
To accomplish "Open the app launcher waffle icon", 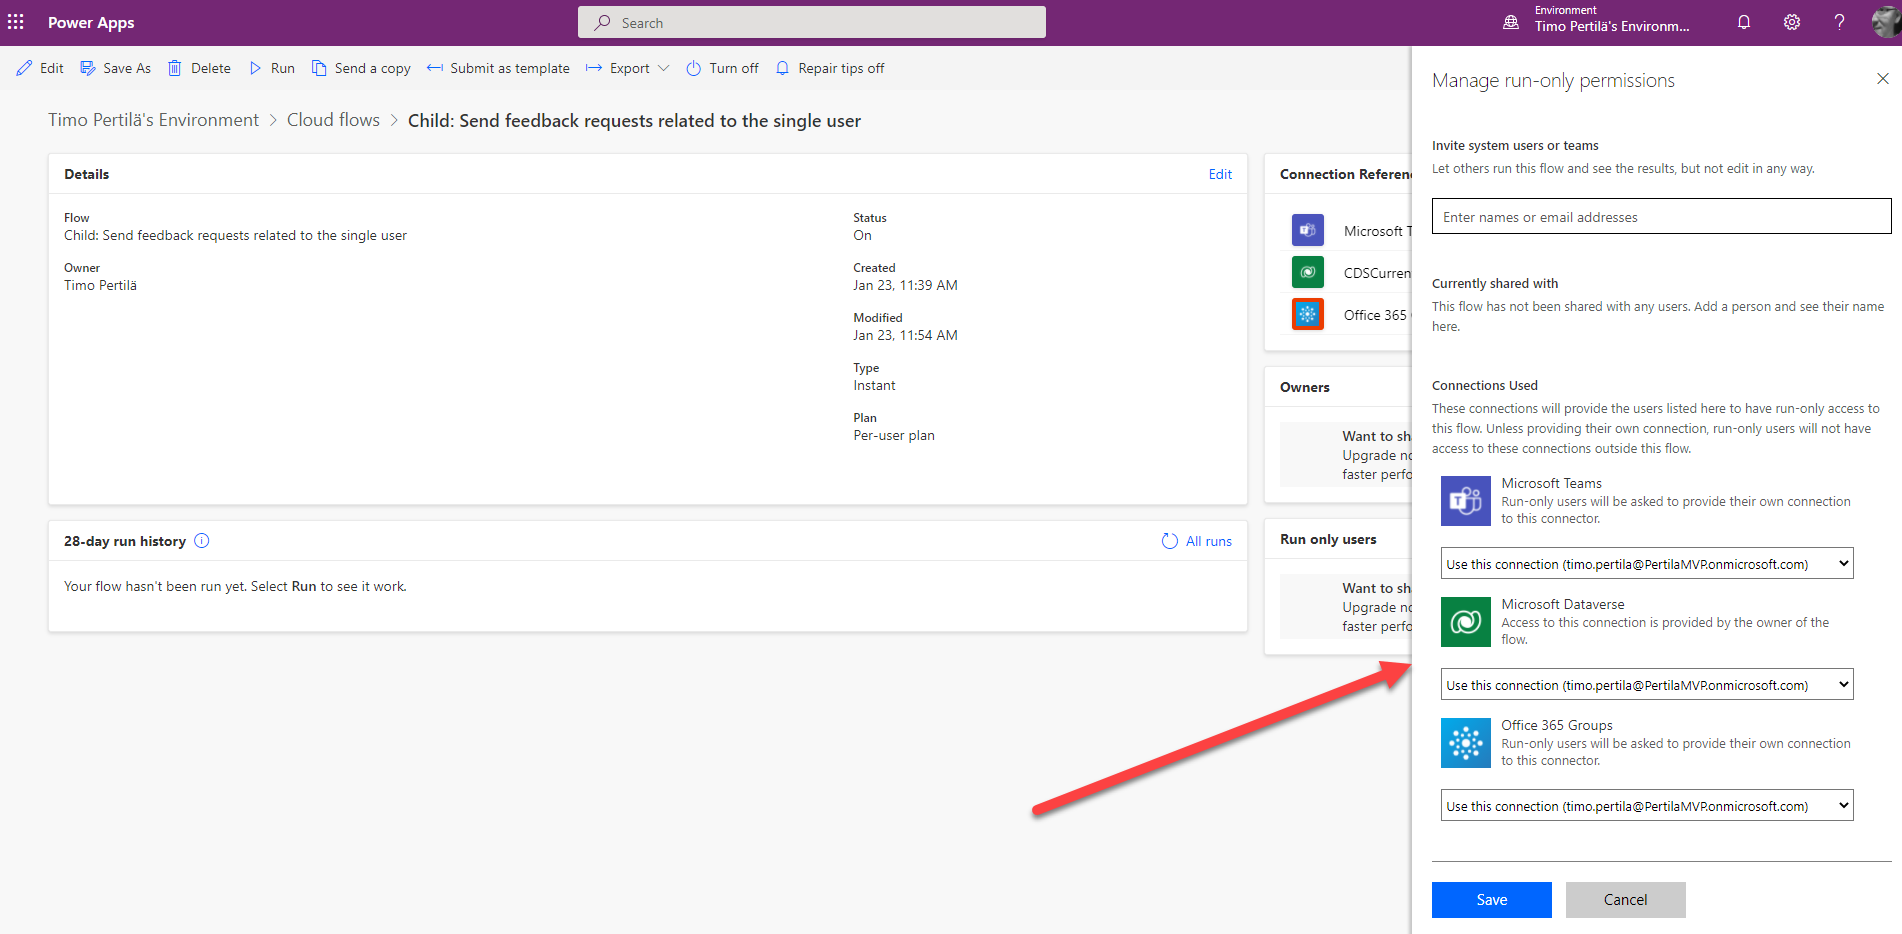I will pyautogui.click(x=16, y=22).
